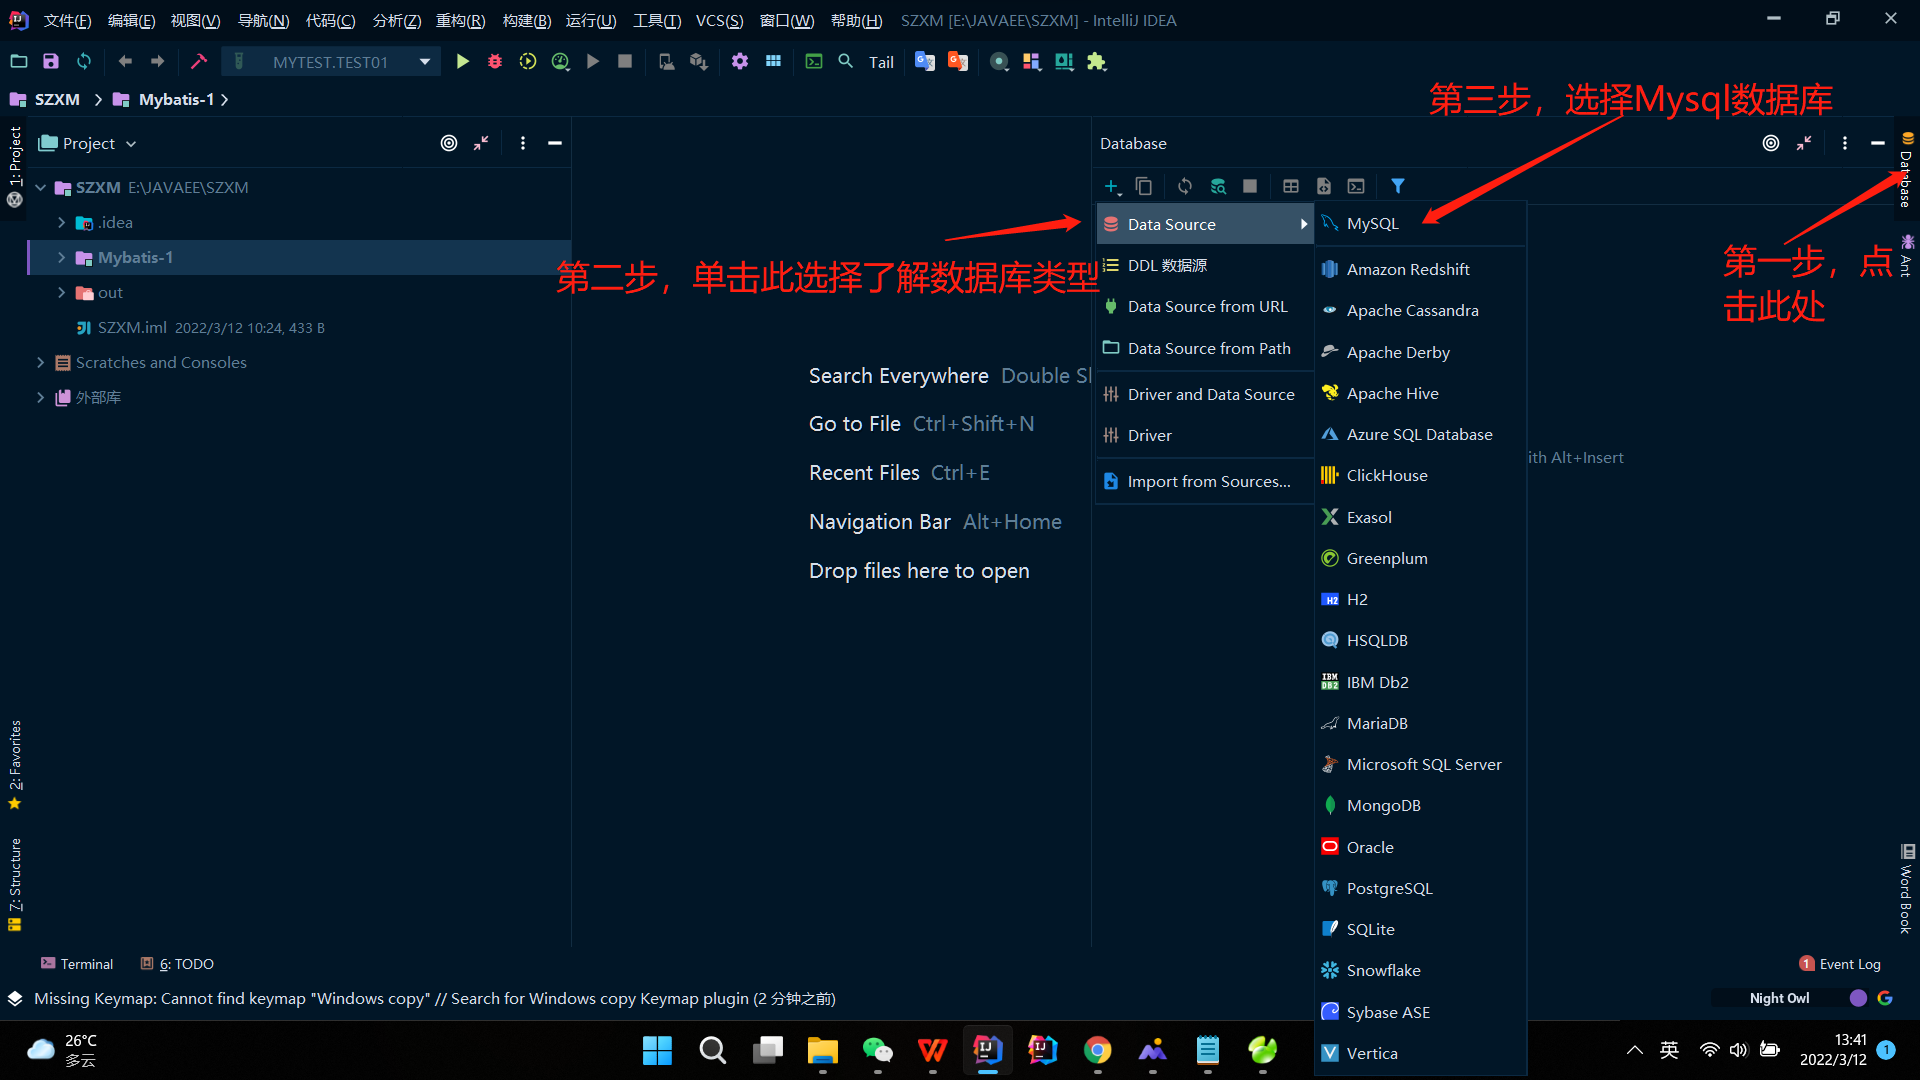The image size is (1920, 1080).
Task: Expand the .idea folder node
Action: (62, 222)
